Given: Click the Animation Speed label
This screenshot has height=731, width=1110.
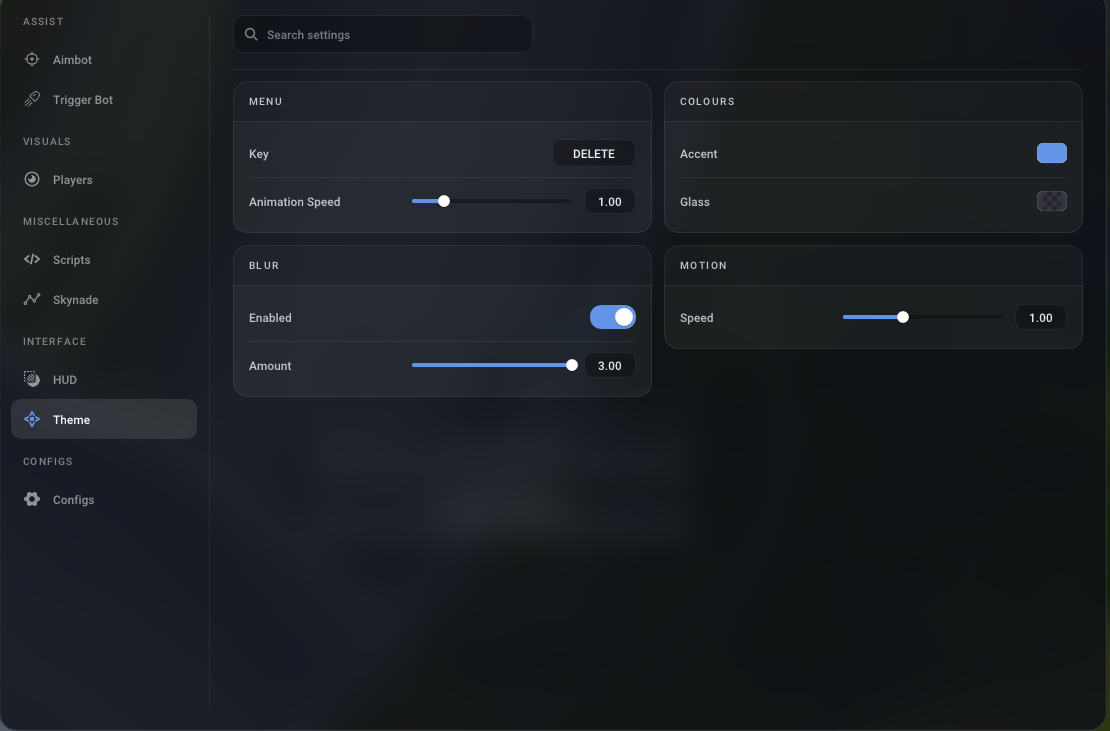Looking at the screenshot, I should (x=294, y=202).
